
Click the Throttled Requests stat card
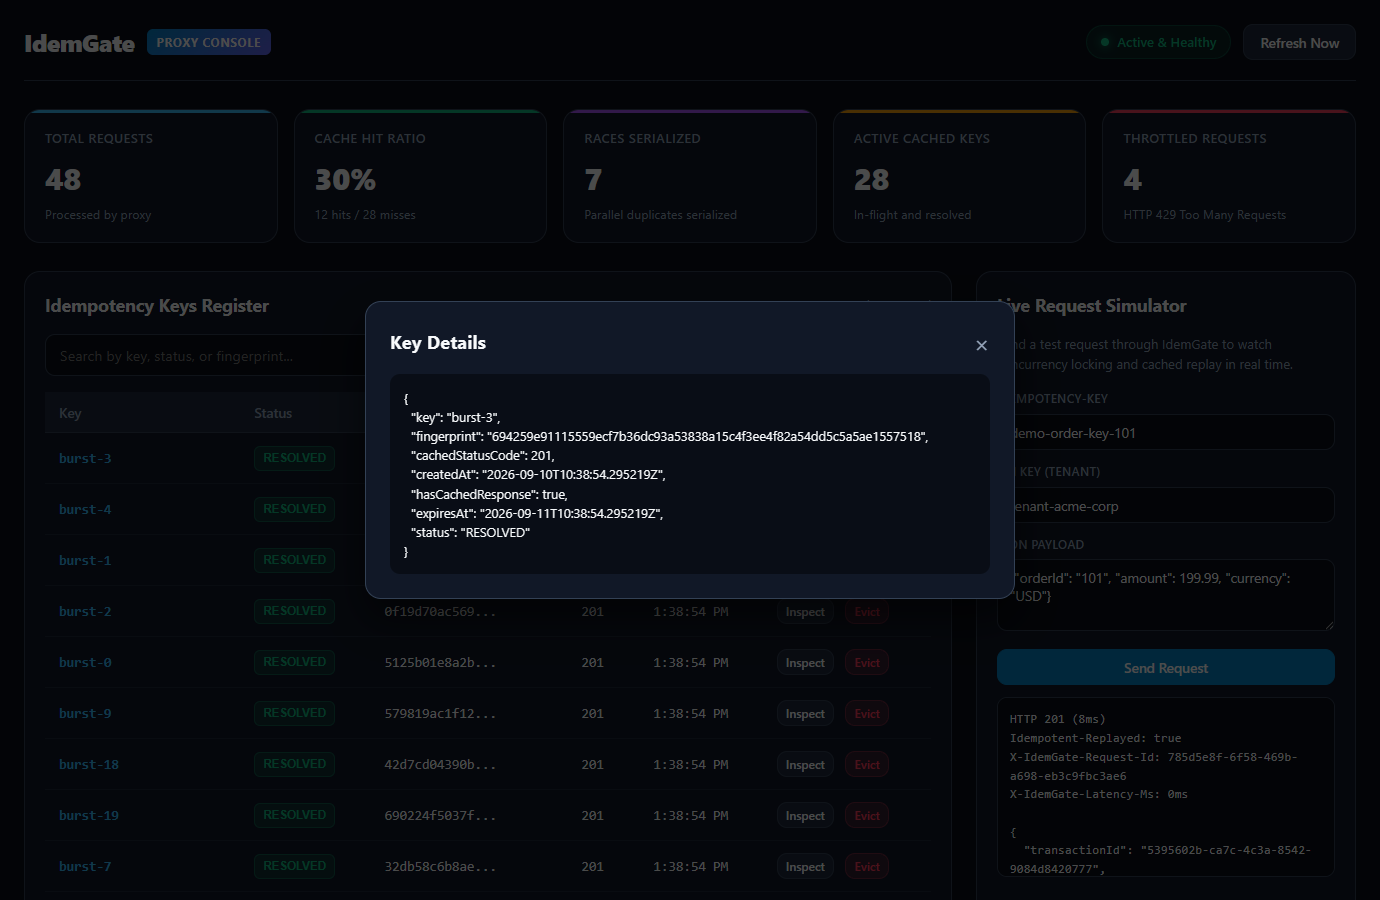coord(1229,176)
